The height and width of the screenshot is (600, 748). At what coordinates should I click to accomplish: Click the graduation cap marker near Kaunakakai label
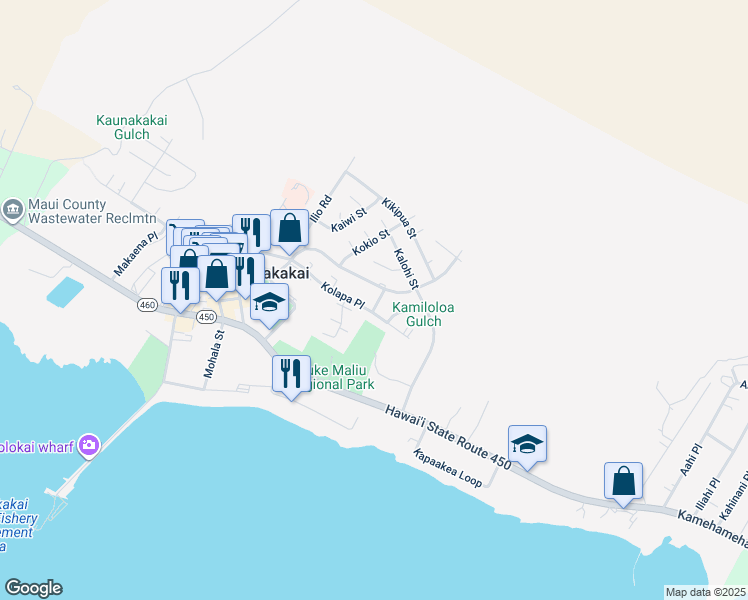(x=269, y=304)
